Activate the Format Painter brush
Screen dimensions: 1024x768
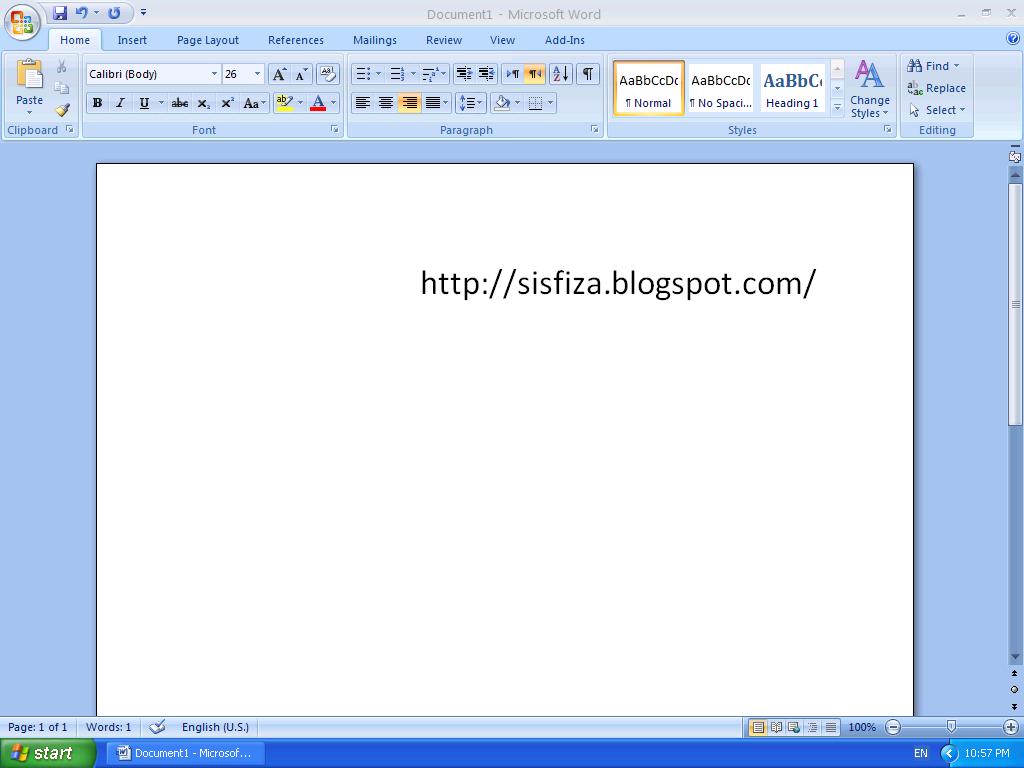coord(62,110)
